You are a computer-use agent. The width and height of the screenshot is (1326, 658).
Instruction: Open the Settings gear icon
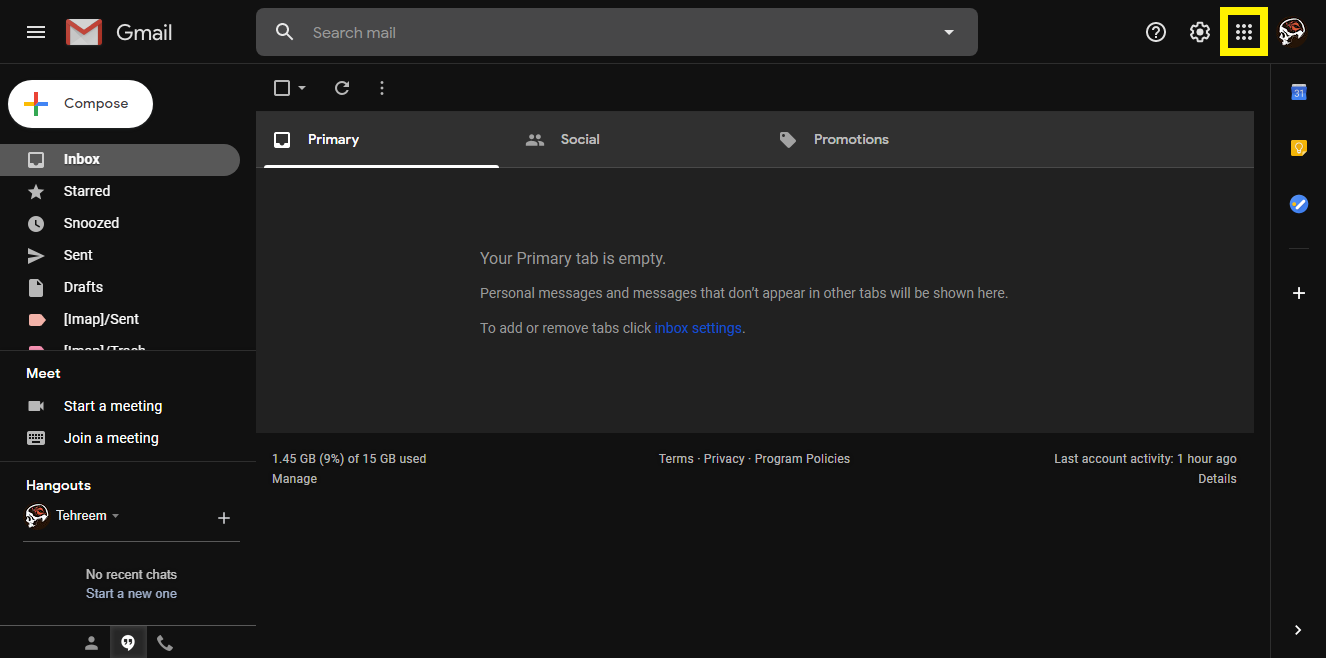tap(1200, 32)
